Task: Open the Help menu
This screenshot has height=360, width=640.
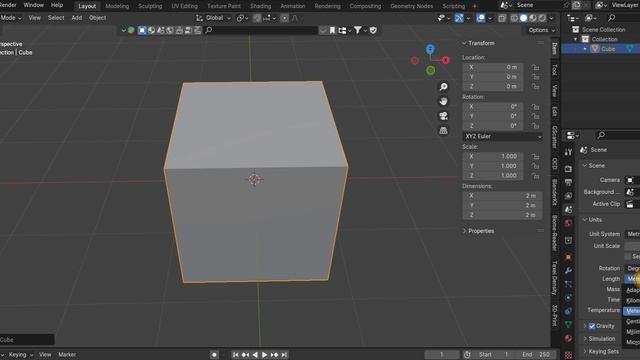Action: tap(57, 5)
